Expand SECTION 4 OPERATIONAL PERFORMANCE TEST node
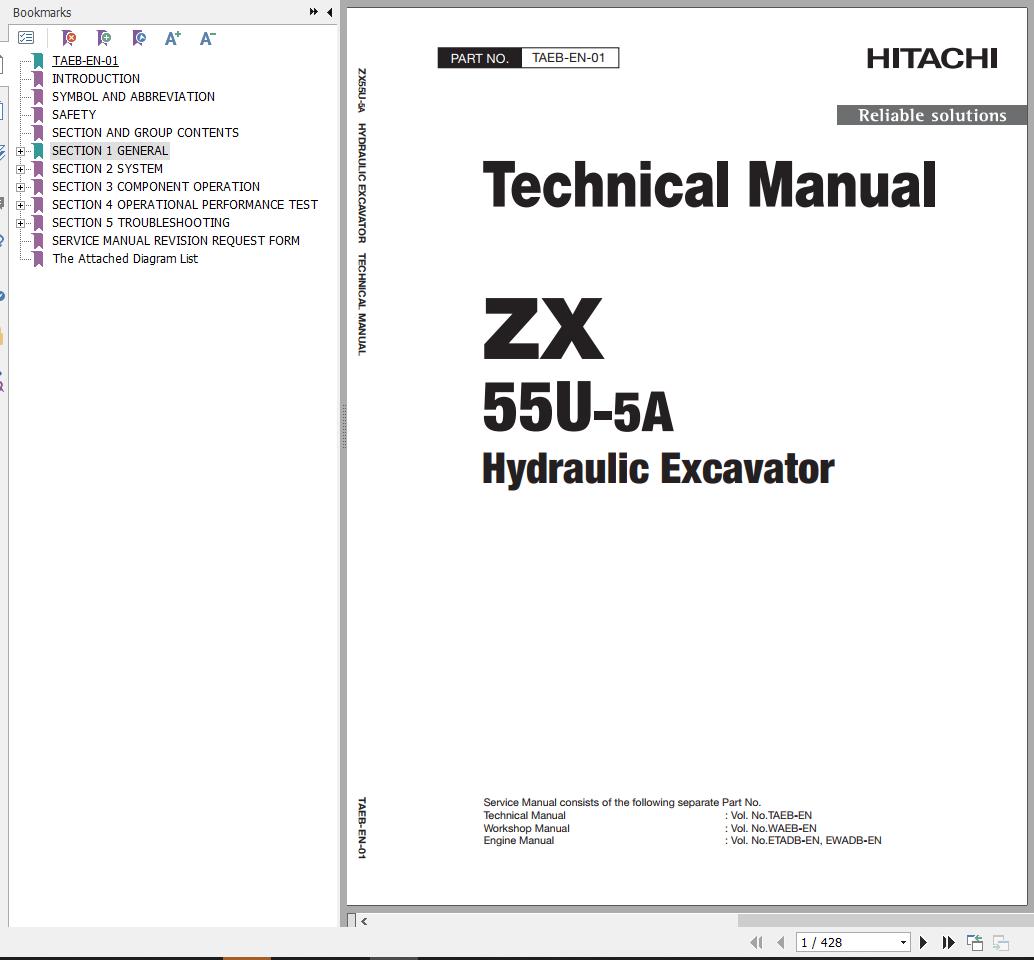Screen dimensions: 1034x960 point(20,205)
